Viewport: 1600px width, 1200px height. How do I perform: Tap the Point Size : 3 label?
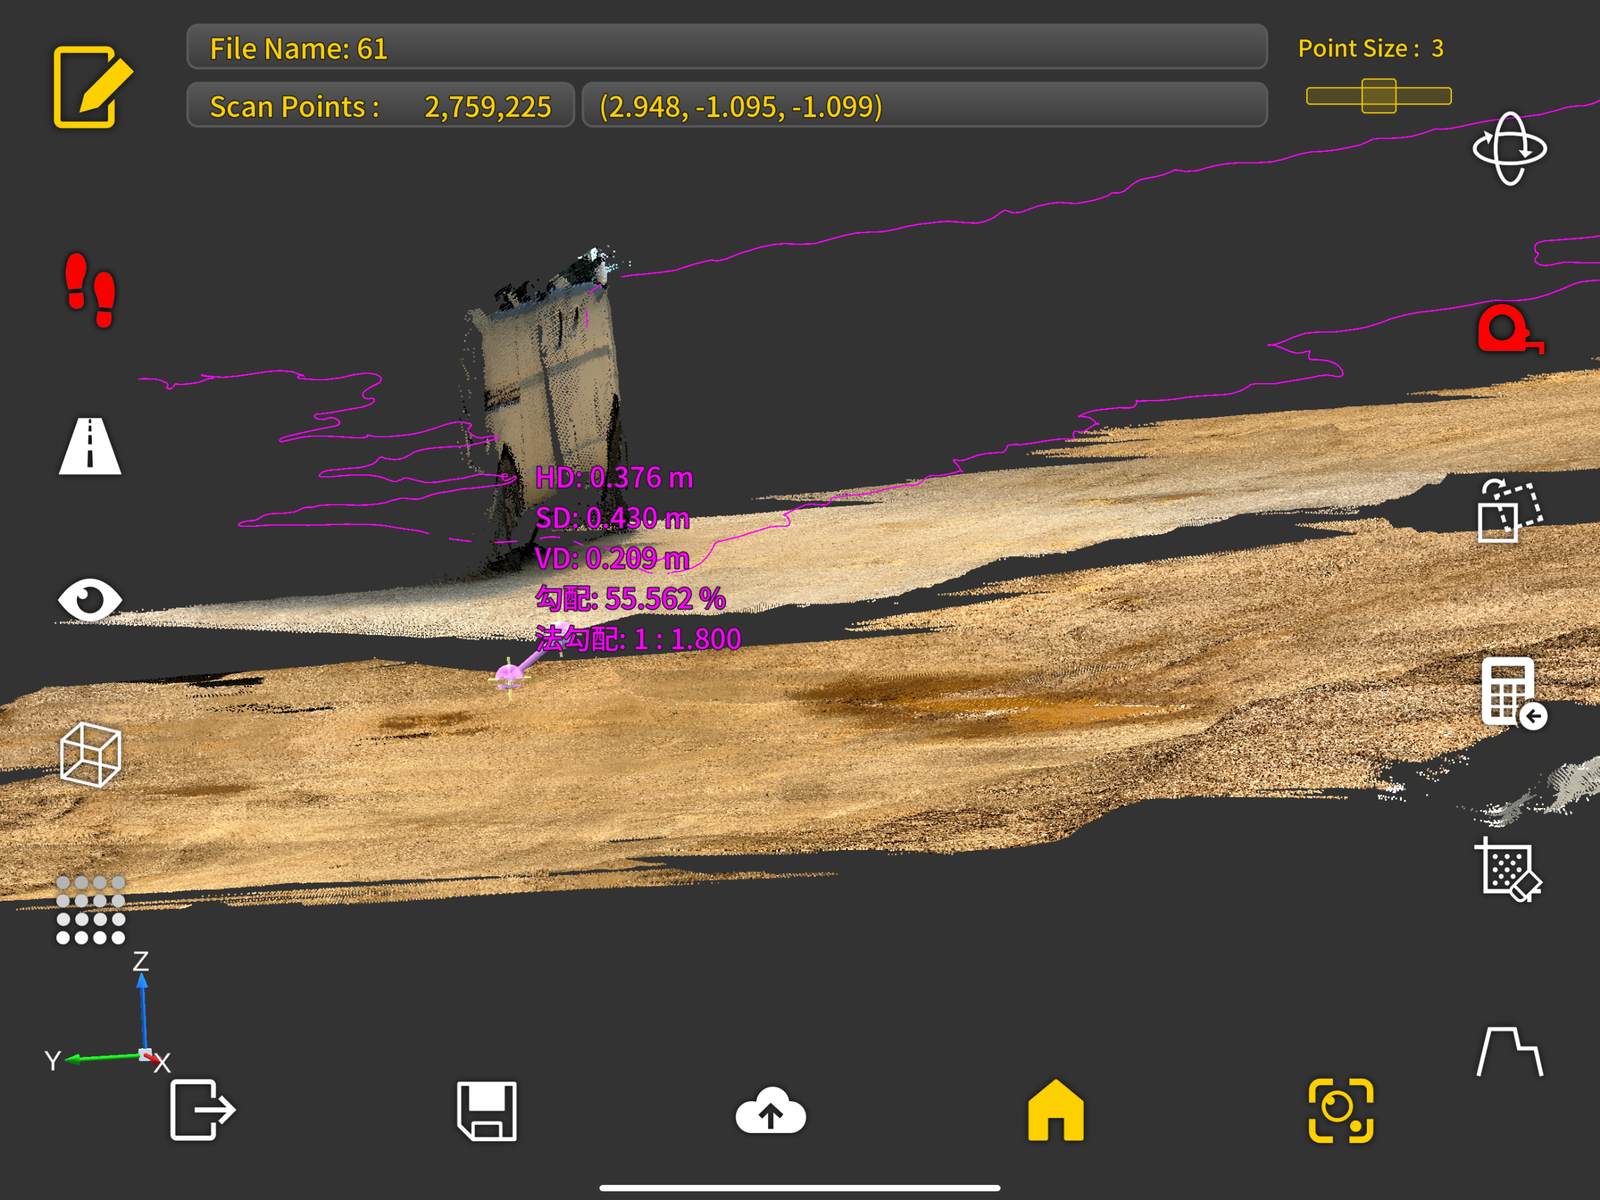pos(1371,48)
